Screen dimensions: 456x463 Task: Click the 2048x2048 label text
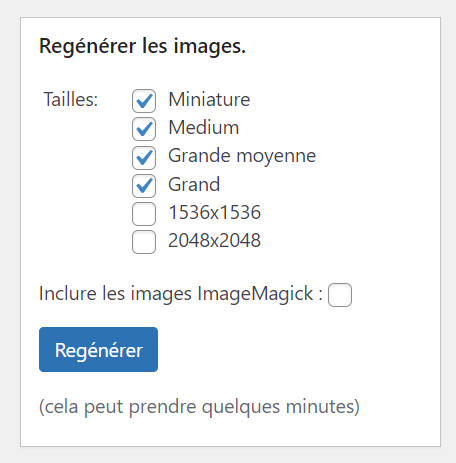click(x=214, y=240)
